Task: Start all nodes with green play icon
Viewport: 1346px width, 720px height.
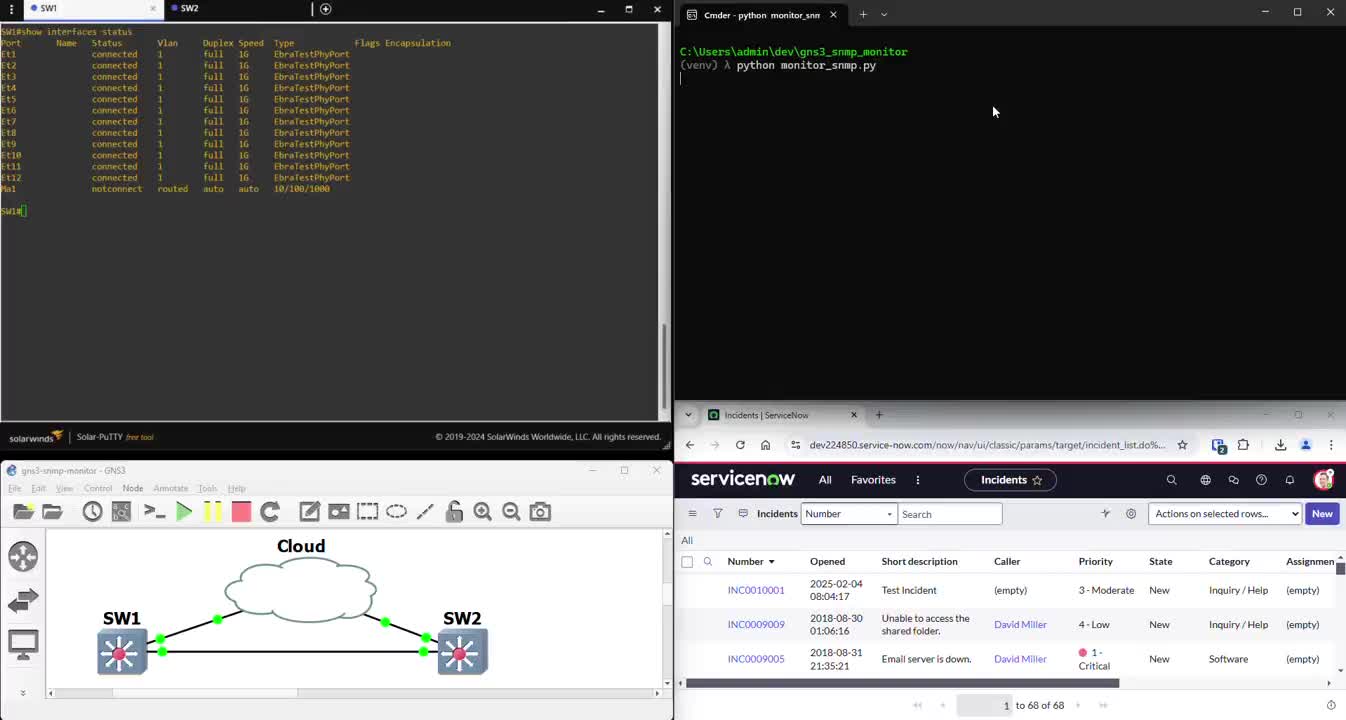Action: 184,512
